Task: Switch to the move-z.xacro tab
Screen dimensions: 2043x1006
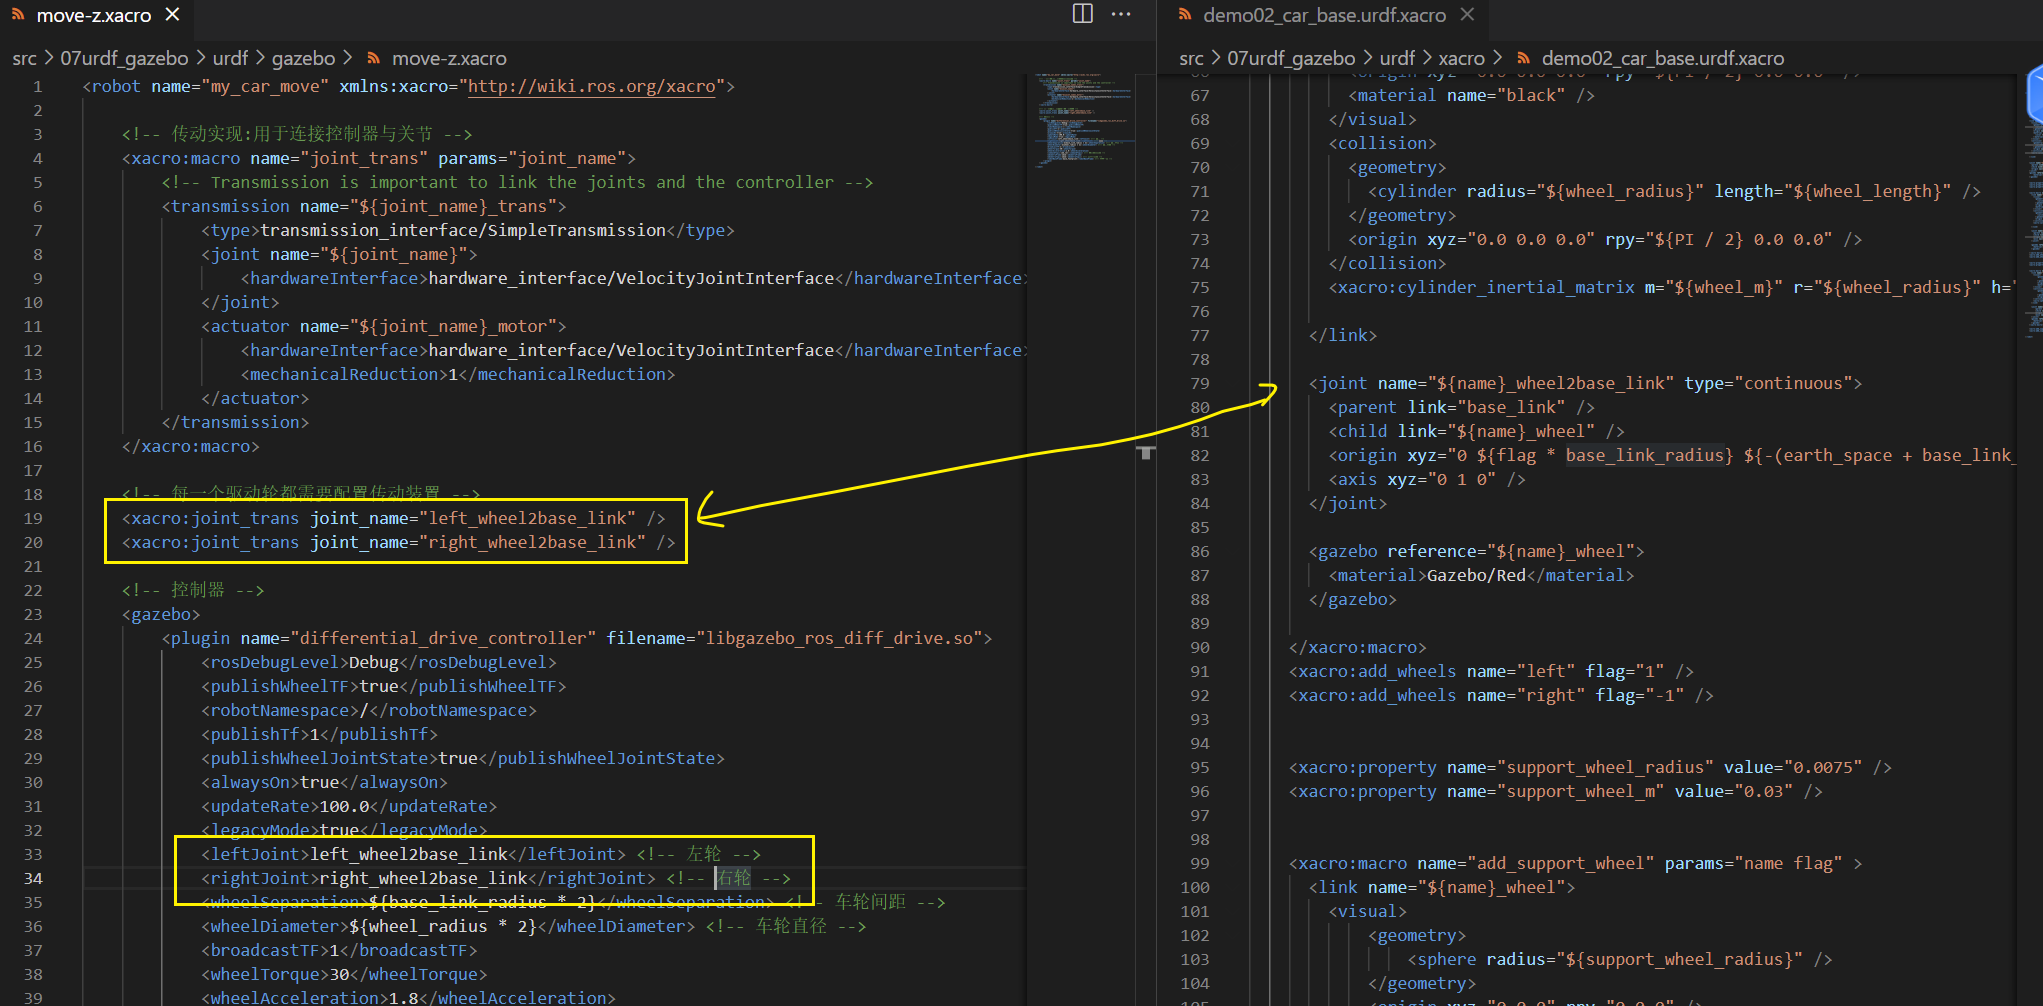Action: (x=94, y=15)
